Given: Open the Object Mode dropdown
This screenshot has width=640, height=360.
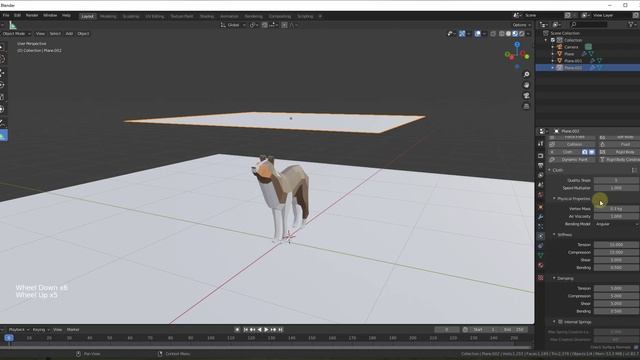Looking at the screenshot, I should tap(16, 34).
